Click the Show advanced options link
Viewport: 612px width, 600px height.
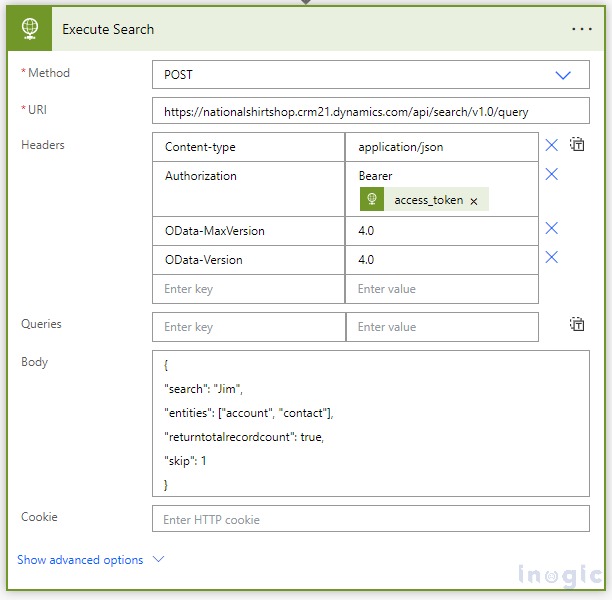80,560
